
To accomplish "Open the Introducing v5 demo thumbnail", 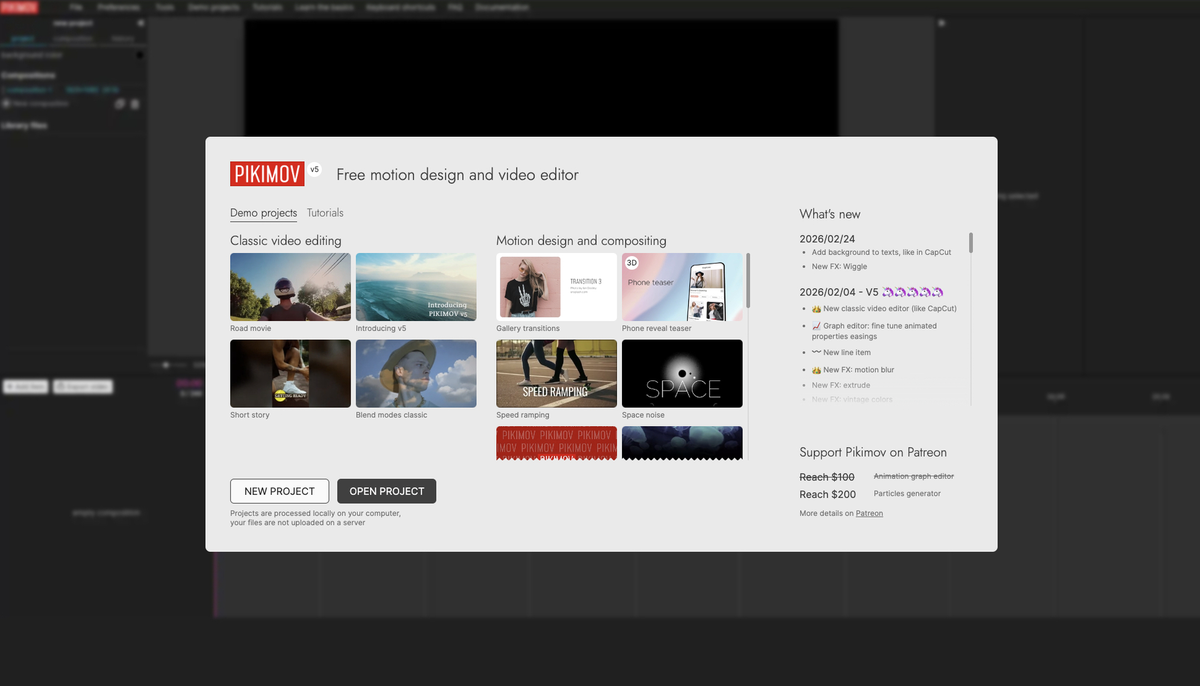I will [416, 286].
